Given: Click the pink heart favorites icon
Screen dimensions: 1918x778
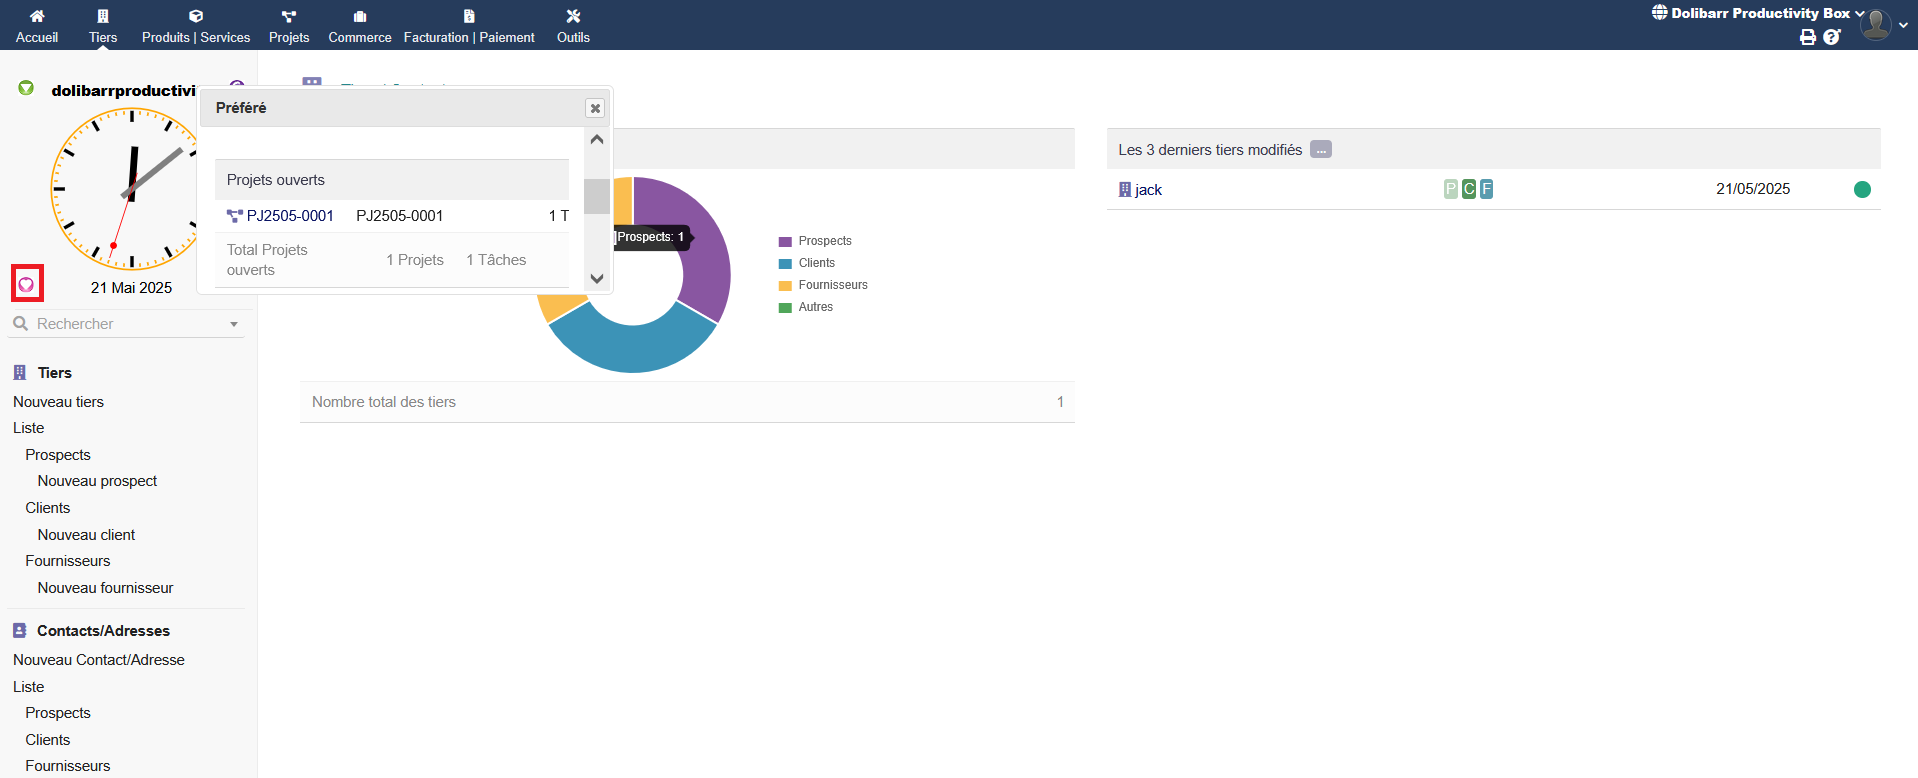Looking at the screenshot, I should (27, 284).
